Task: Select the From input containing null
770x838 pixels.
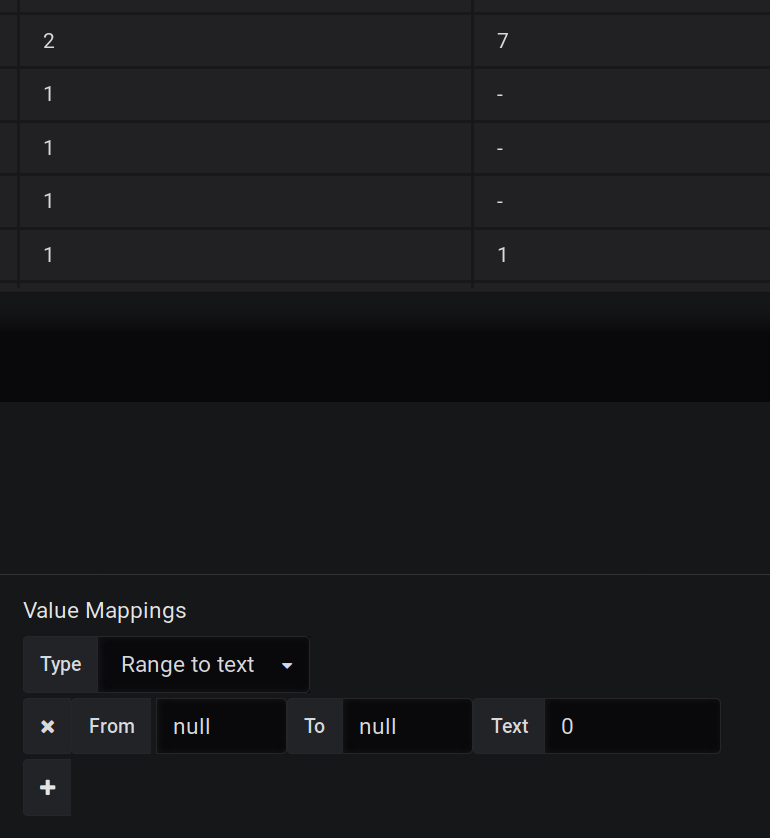Action: [221, 726]
